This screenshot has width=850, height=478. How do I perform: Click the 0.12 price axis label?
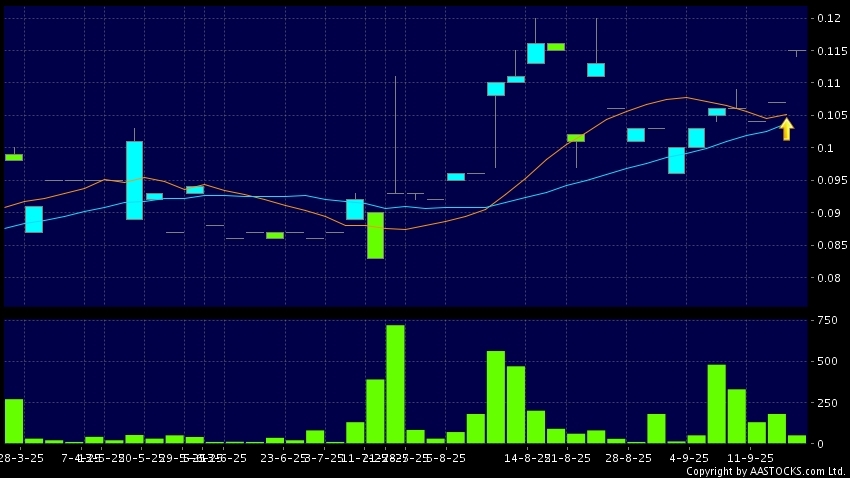(x=829, y=18)
